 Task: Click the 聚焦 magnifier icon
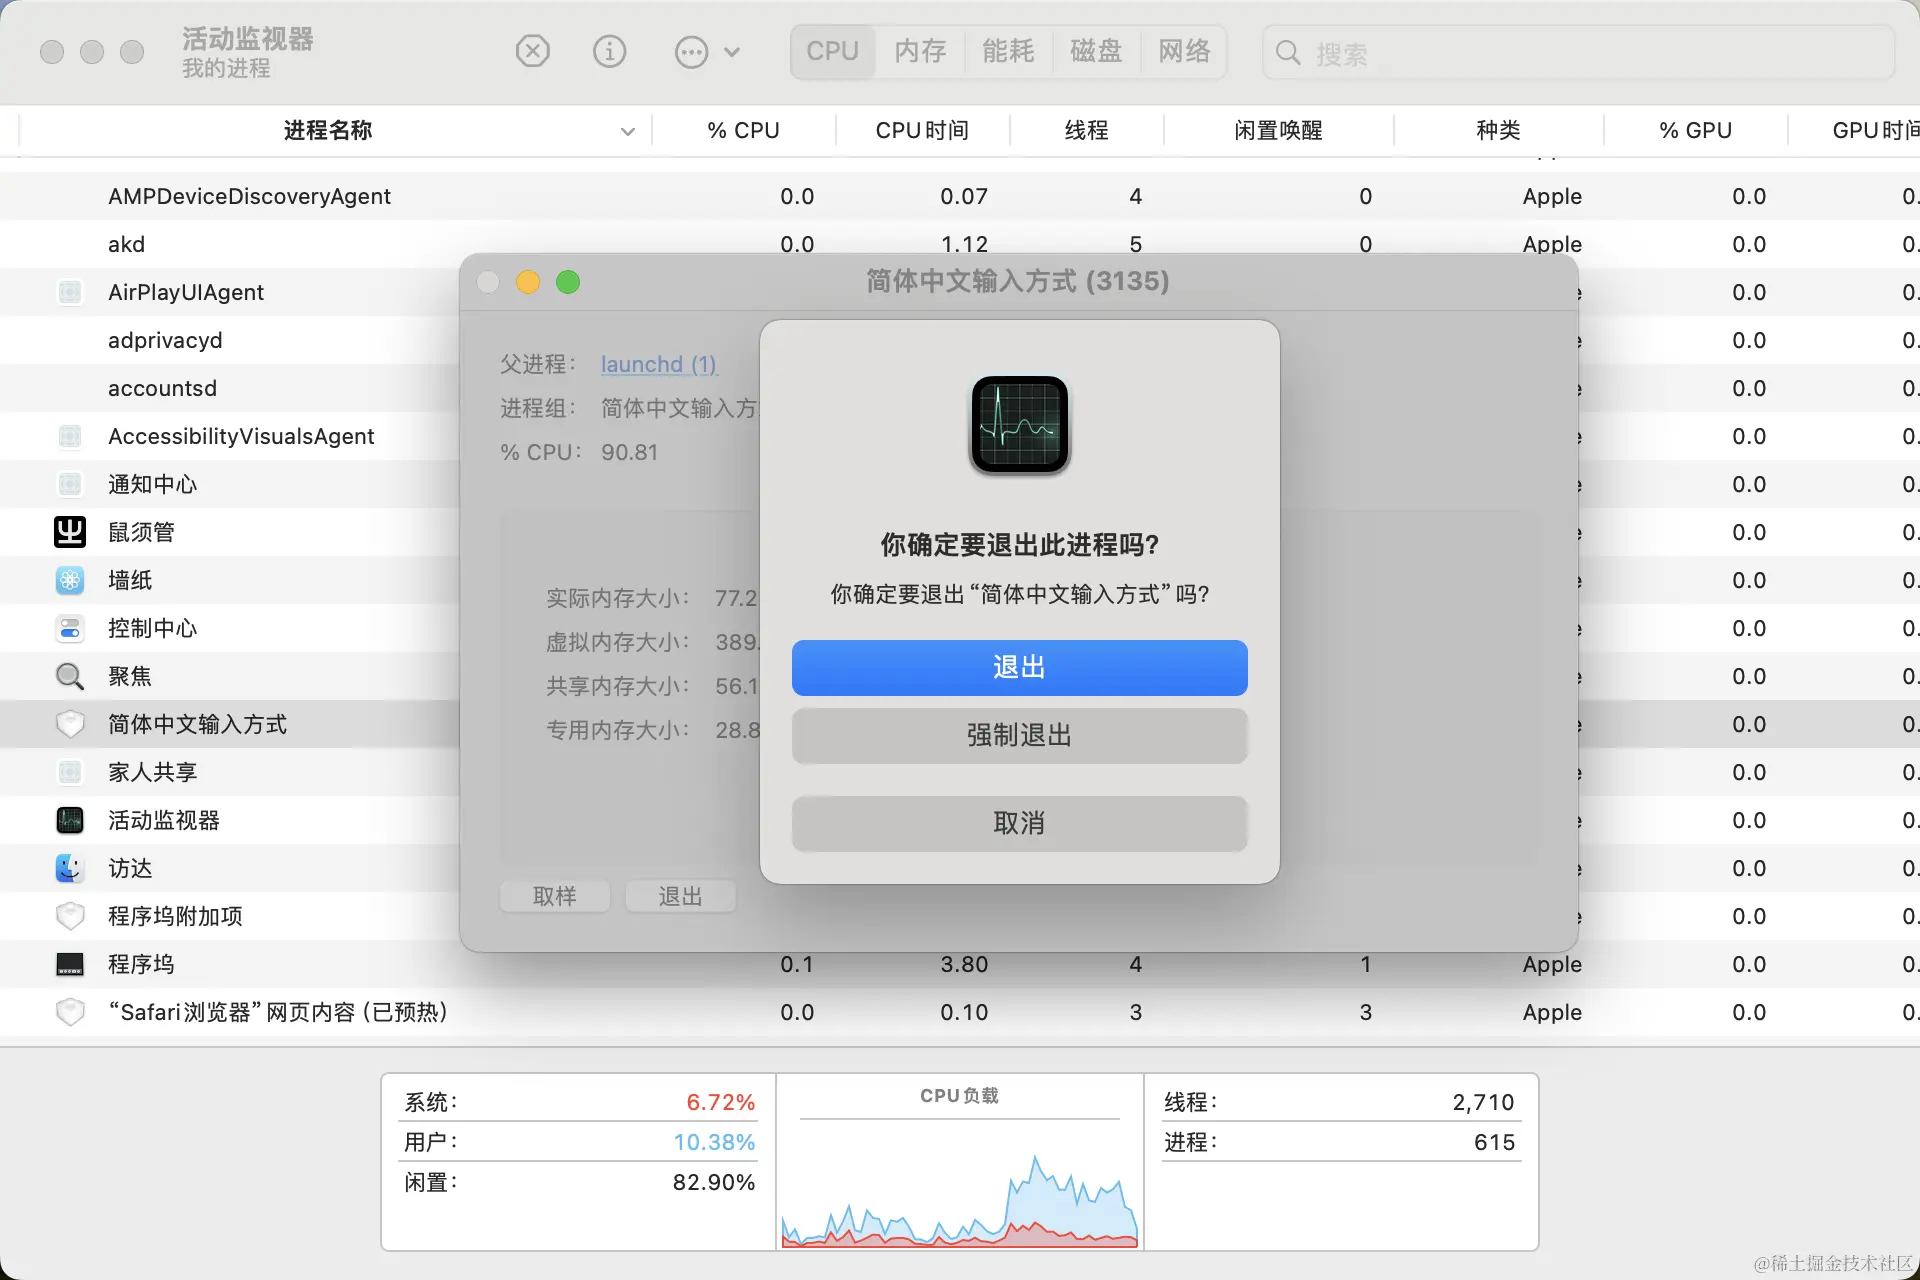(69, 676)
